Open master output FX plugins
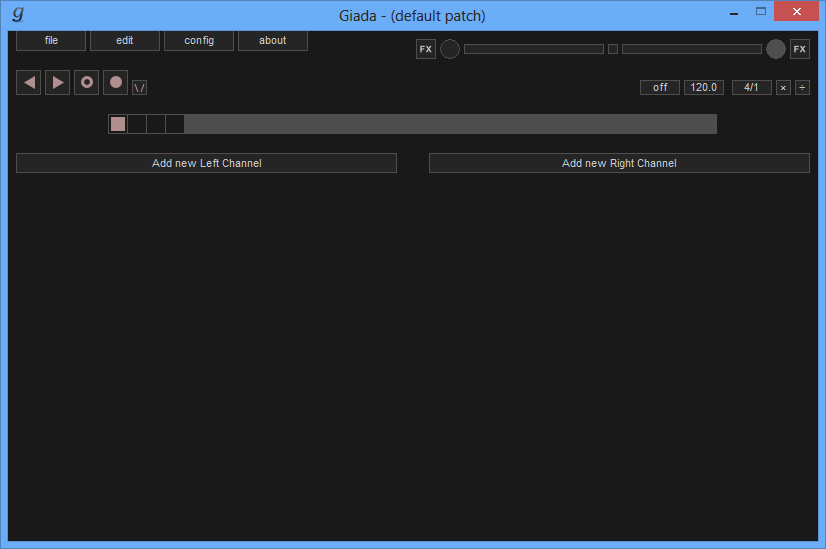 (x=800, y=49)
